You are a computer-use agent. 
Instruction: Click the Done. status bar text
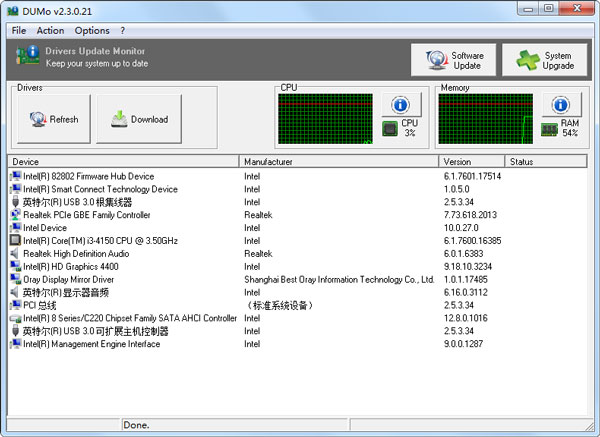(136, 425)
